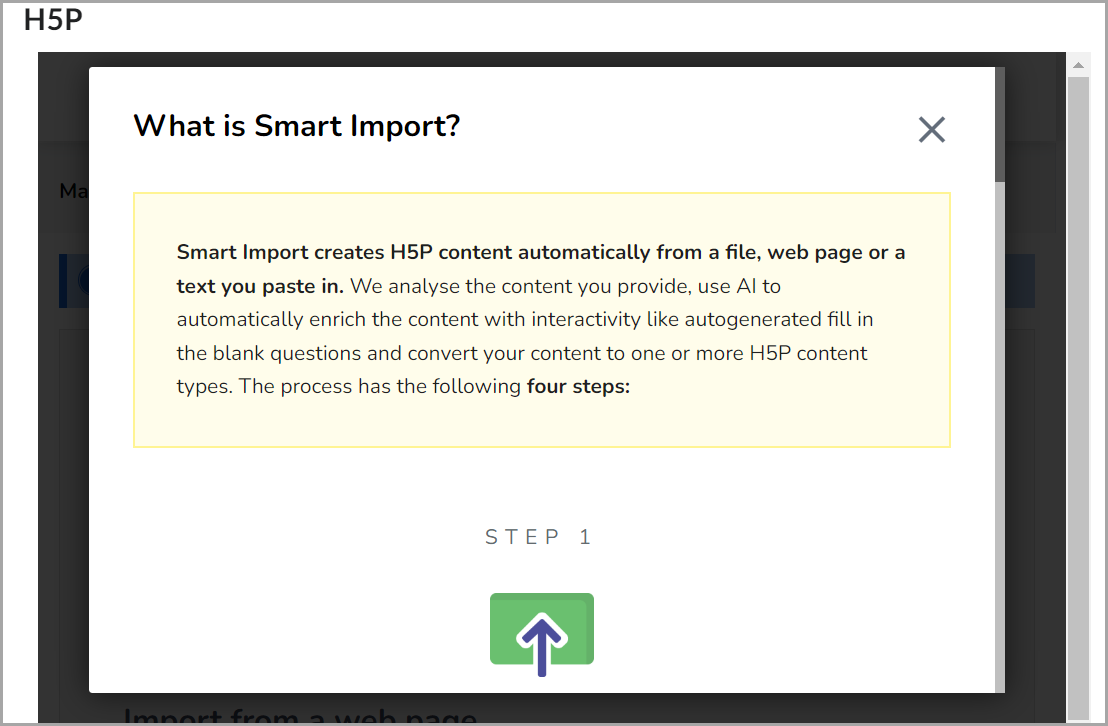
Task: Click the page scrollbar up arrow
Action: click(x=1078, y=65)
